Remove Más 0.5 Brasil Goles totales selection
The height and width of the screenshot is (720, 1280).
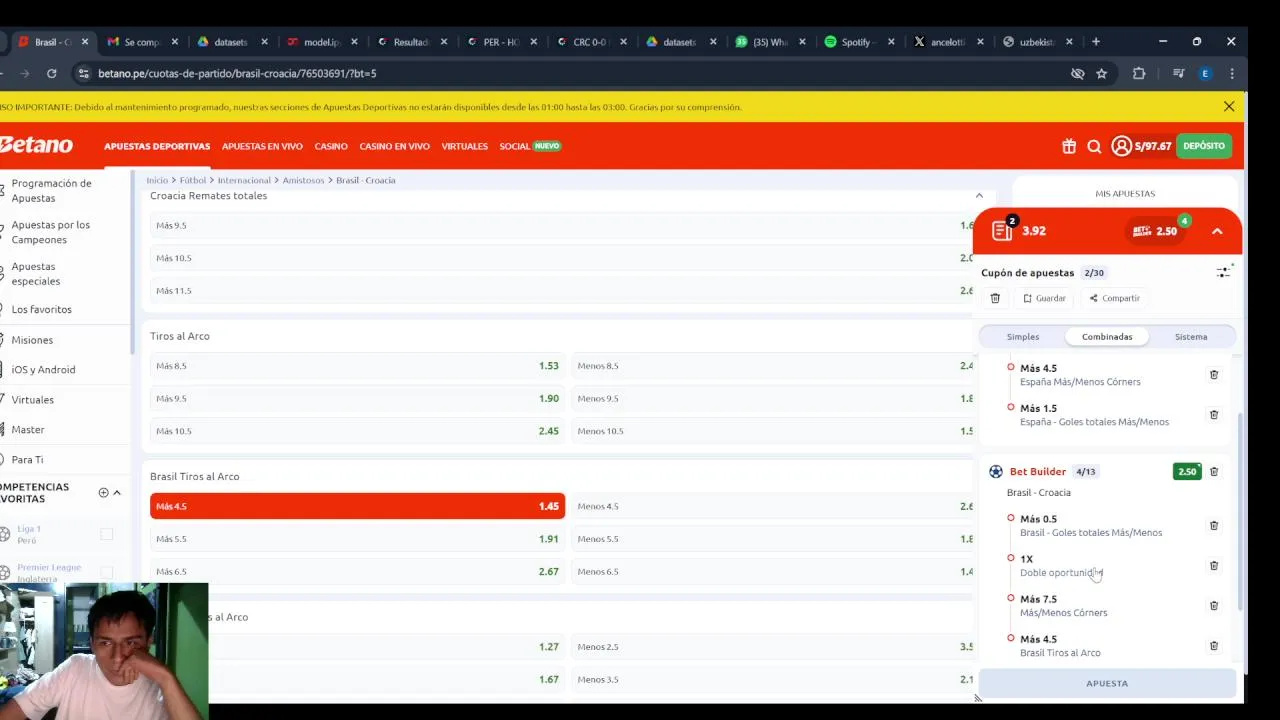1214,525
